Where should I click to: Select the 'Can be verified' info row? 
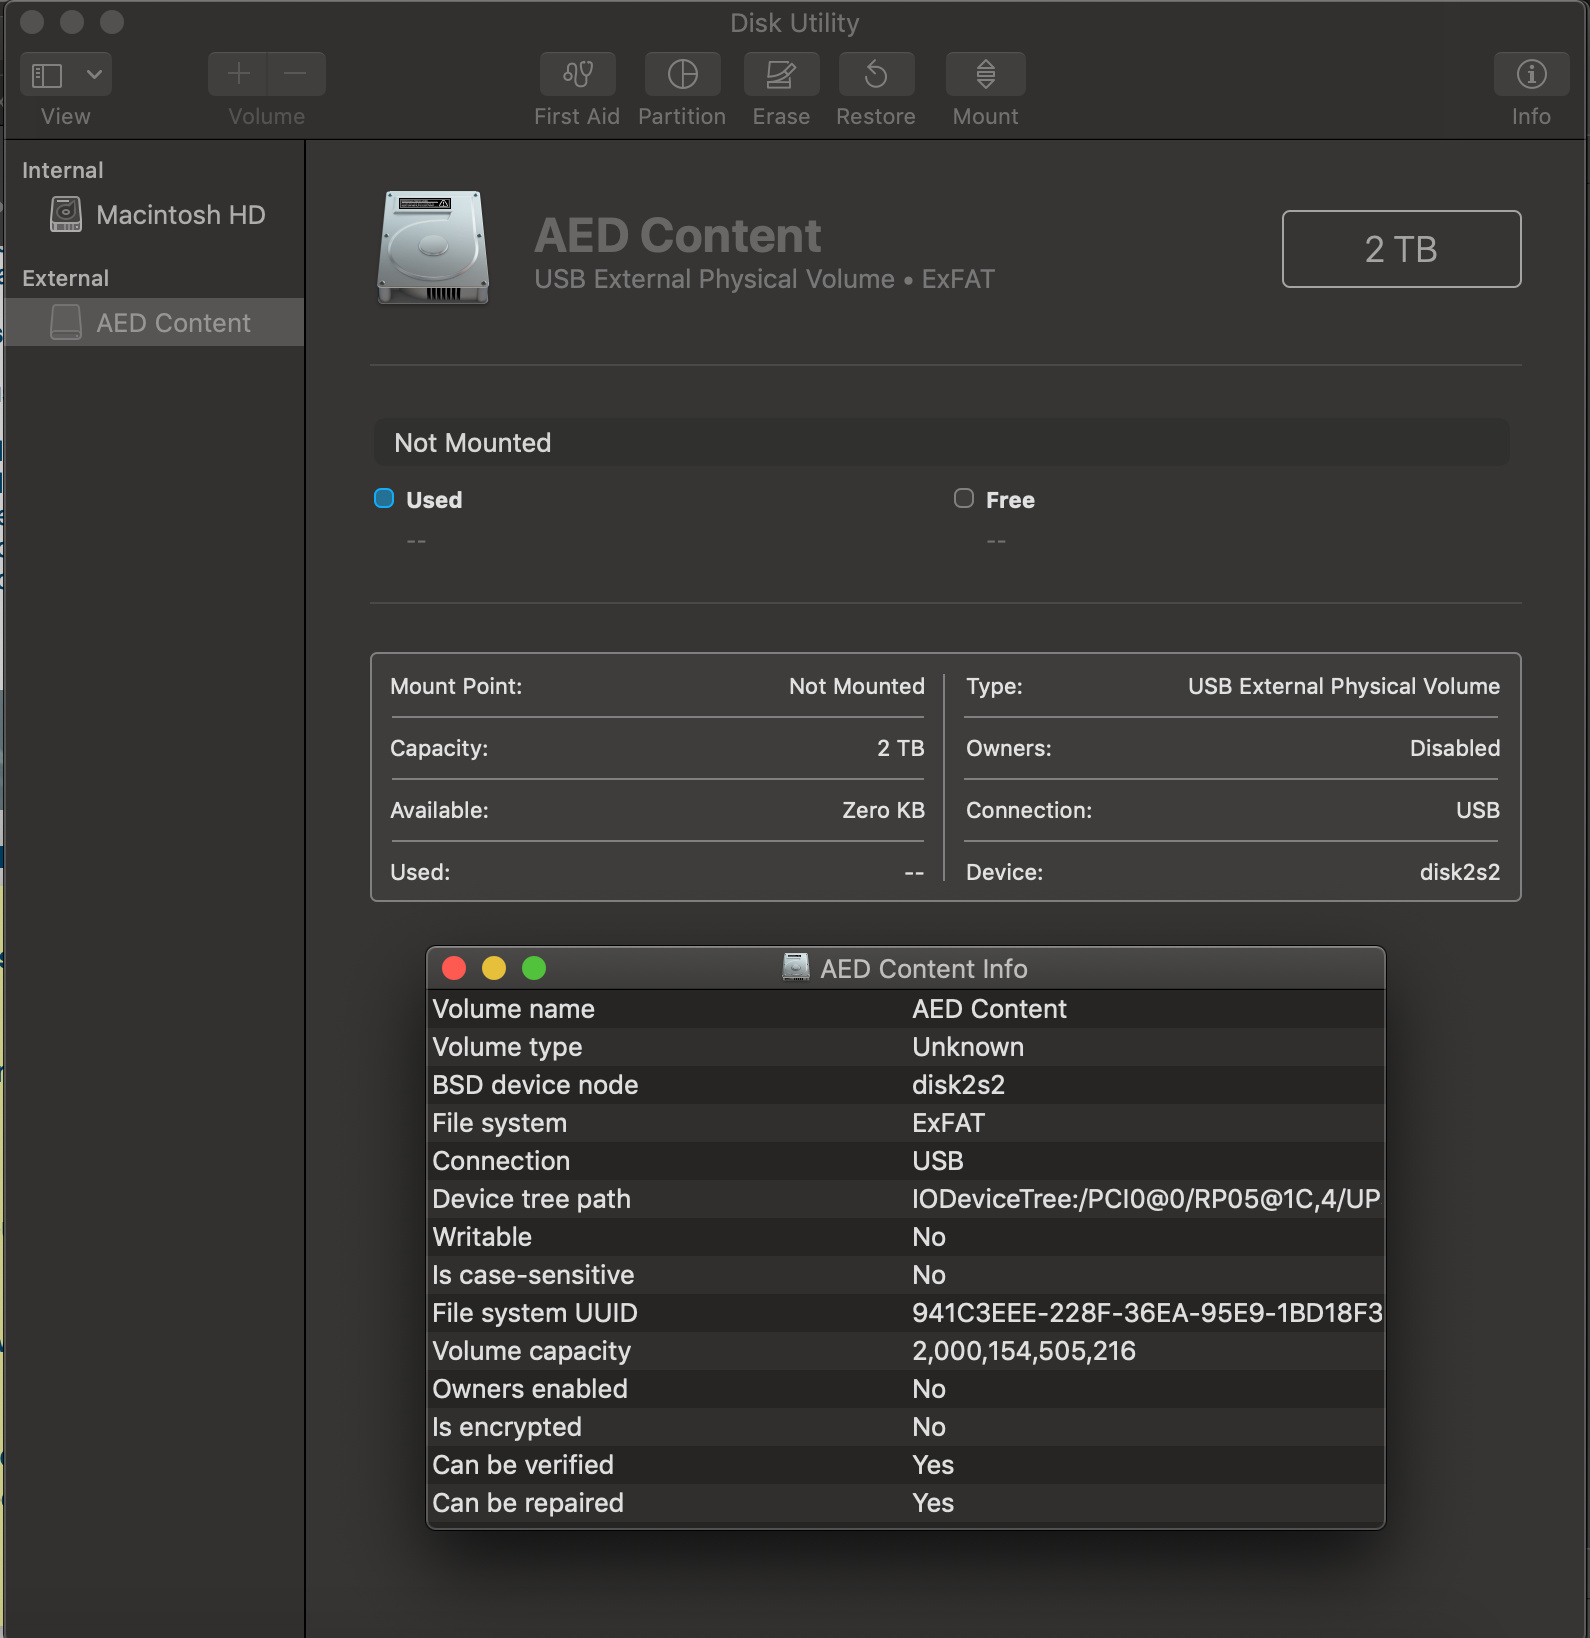(906, 1465)
